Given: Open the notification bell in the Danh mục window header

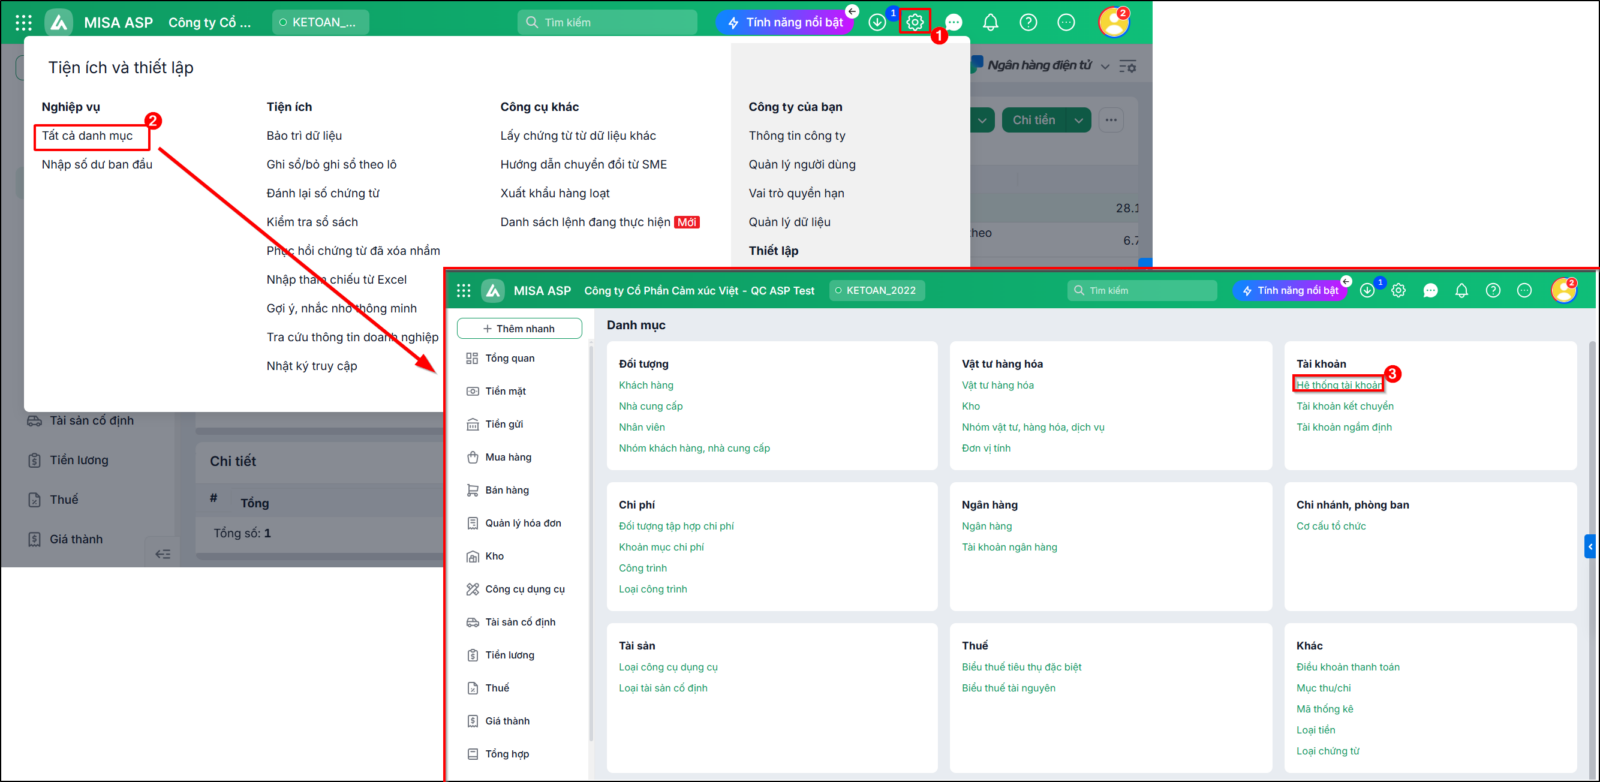Looking at the screenshot, I should (x=1462, y=290).
